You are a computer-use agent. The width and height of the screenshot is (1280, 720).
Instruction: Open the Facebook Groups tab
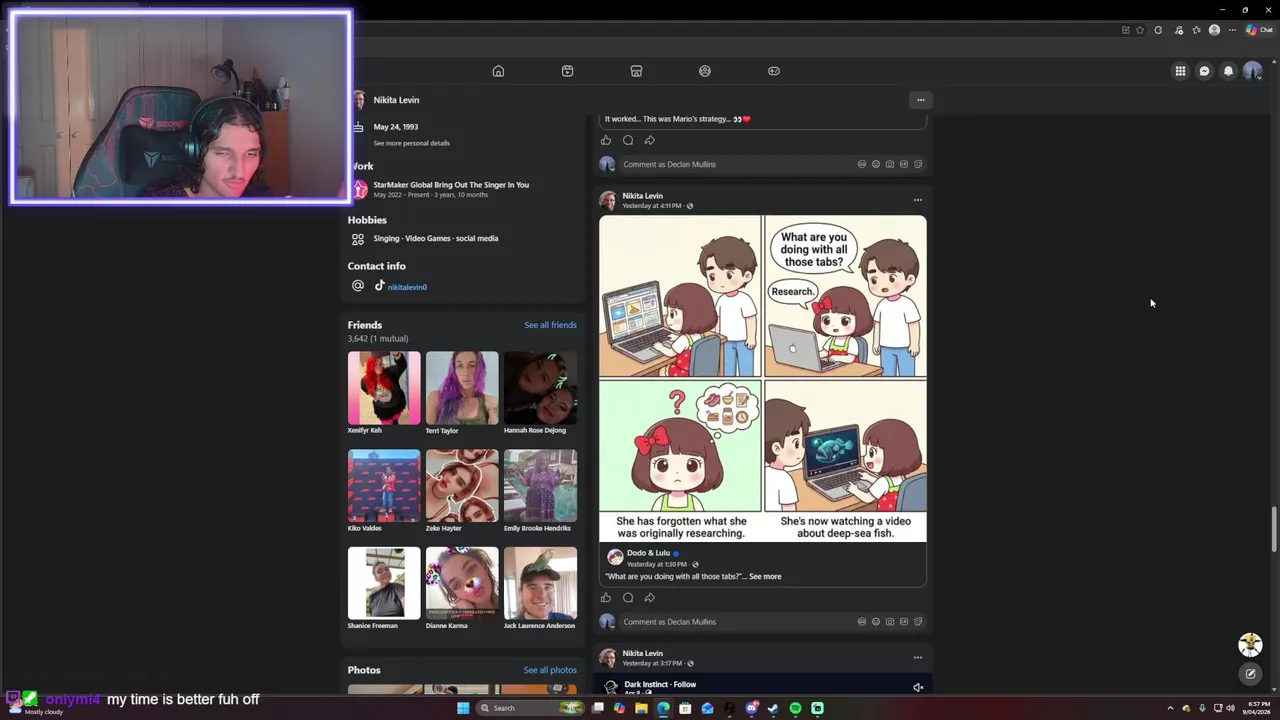(x=705, y=71)
